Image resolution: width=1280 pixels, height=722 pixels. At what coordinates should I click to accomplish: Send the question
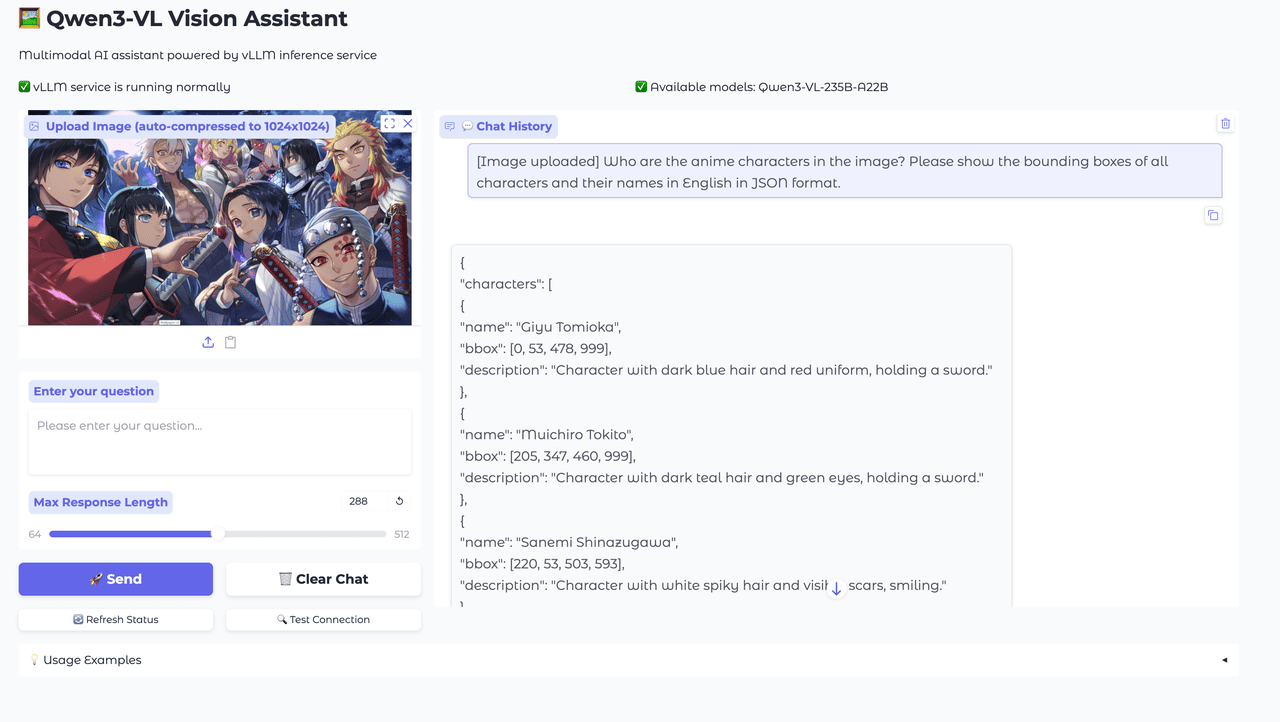[116, 579]
